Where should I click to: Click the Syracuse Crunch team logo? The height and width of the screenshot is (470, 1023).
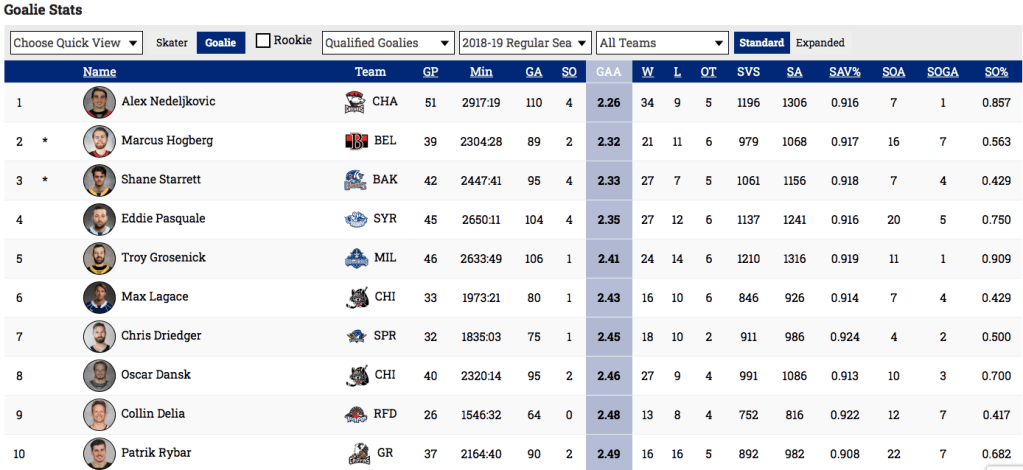(x=355, y=219)
